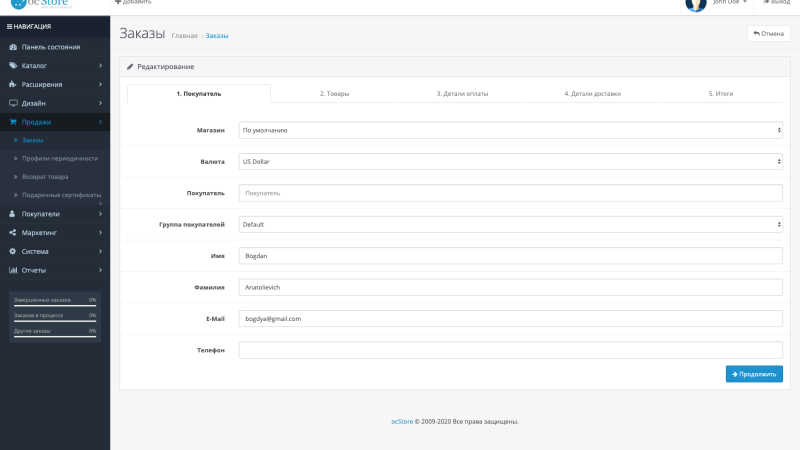Click the Маркетинг share icon
This screenshot has width=800, height=450.
click(13, 233)
